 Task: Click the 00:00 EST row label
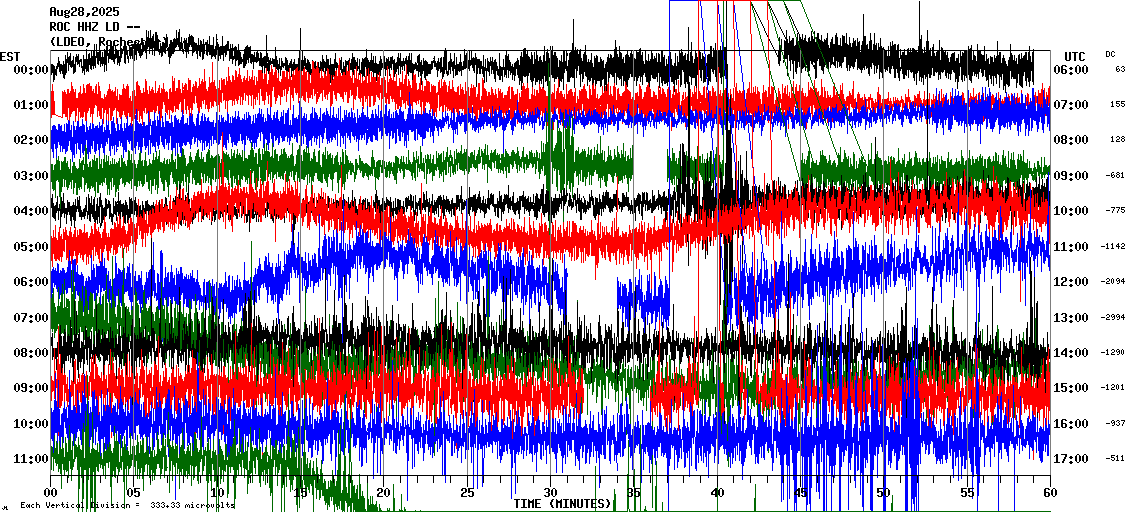pos(30,70)
